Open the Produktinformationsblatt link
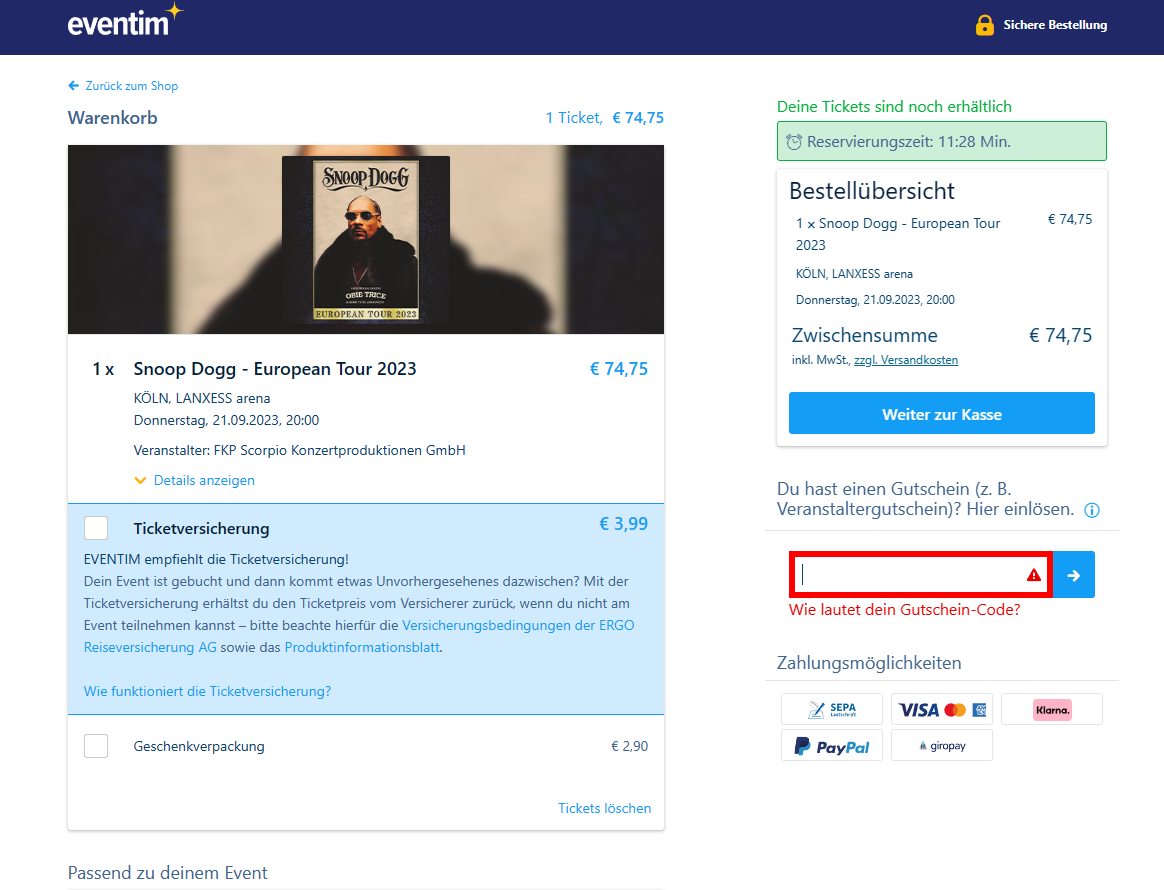The width and height of the screenshot is (1164, 890). [x=362, y=647]
